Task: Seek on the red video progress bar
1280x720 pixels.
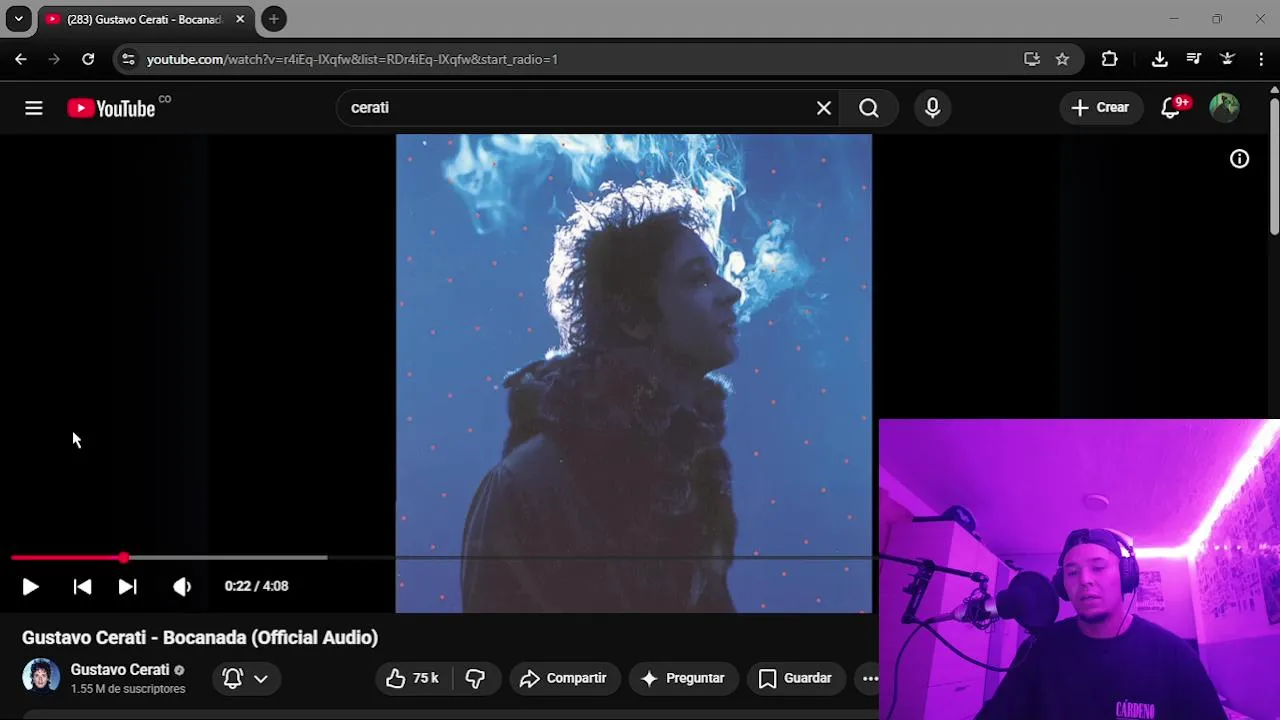Action: point(67,557)
